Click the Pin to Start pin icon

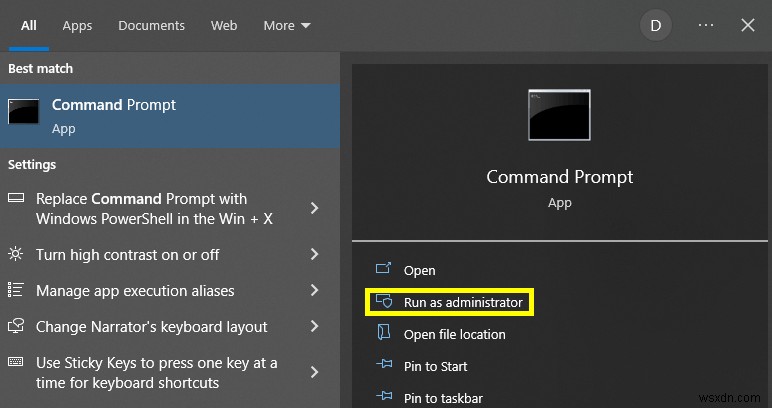click(382, 366)
